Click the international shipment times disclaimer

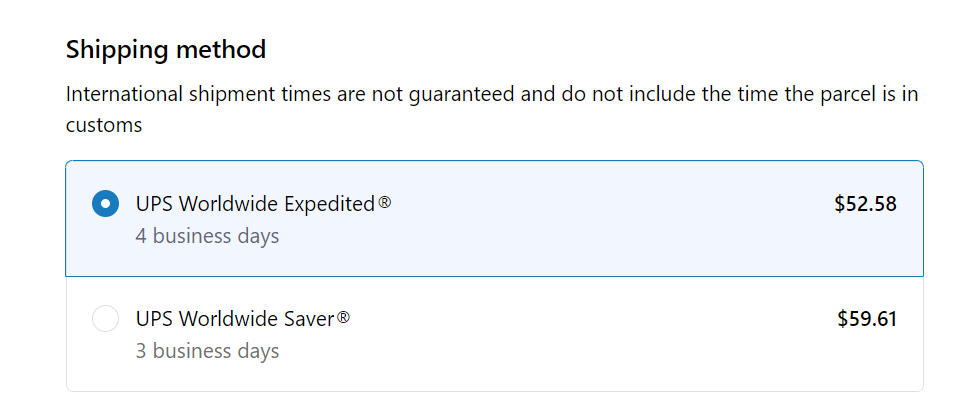tap(490, 95)
